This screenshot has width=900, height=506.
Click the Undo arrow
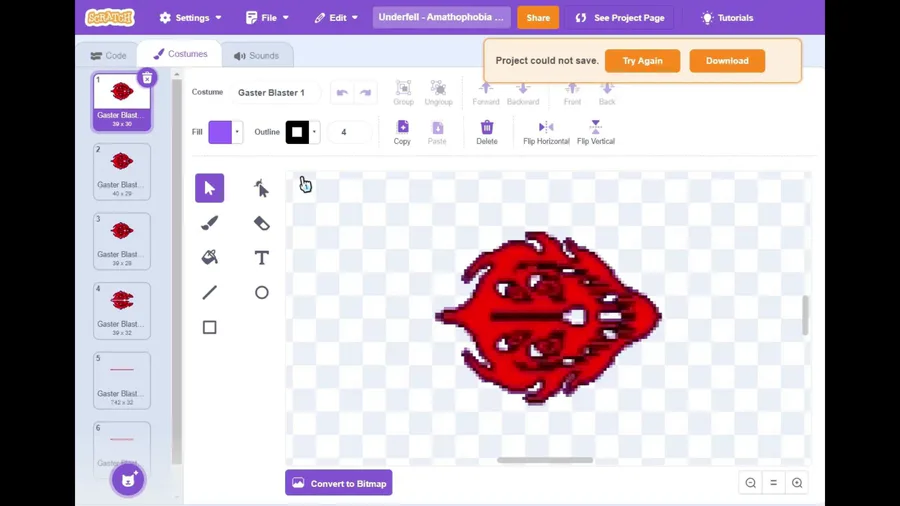[x=342, y=92]
